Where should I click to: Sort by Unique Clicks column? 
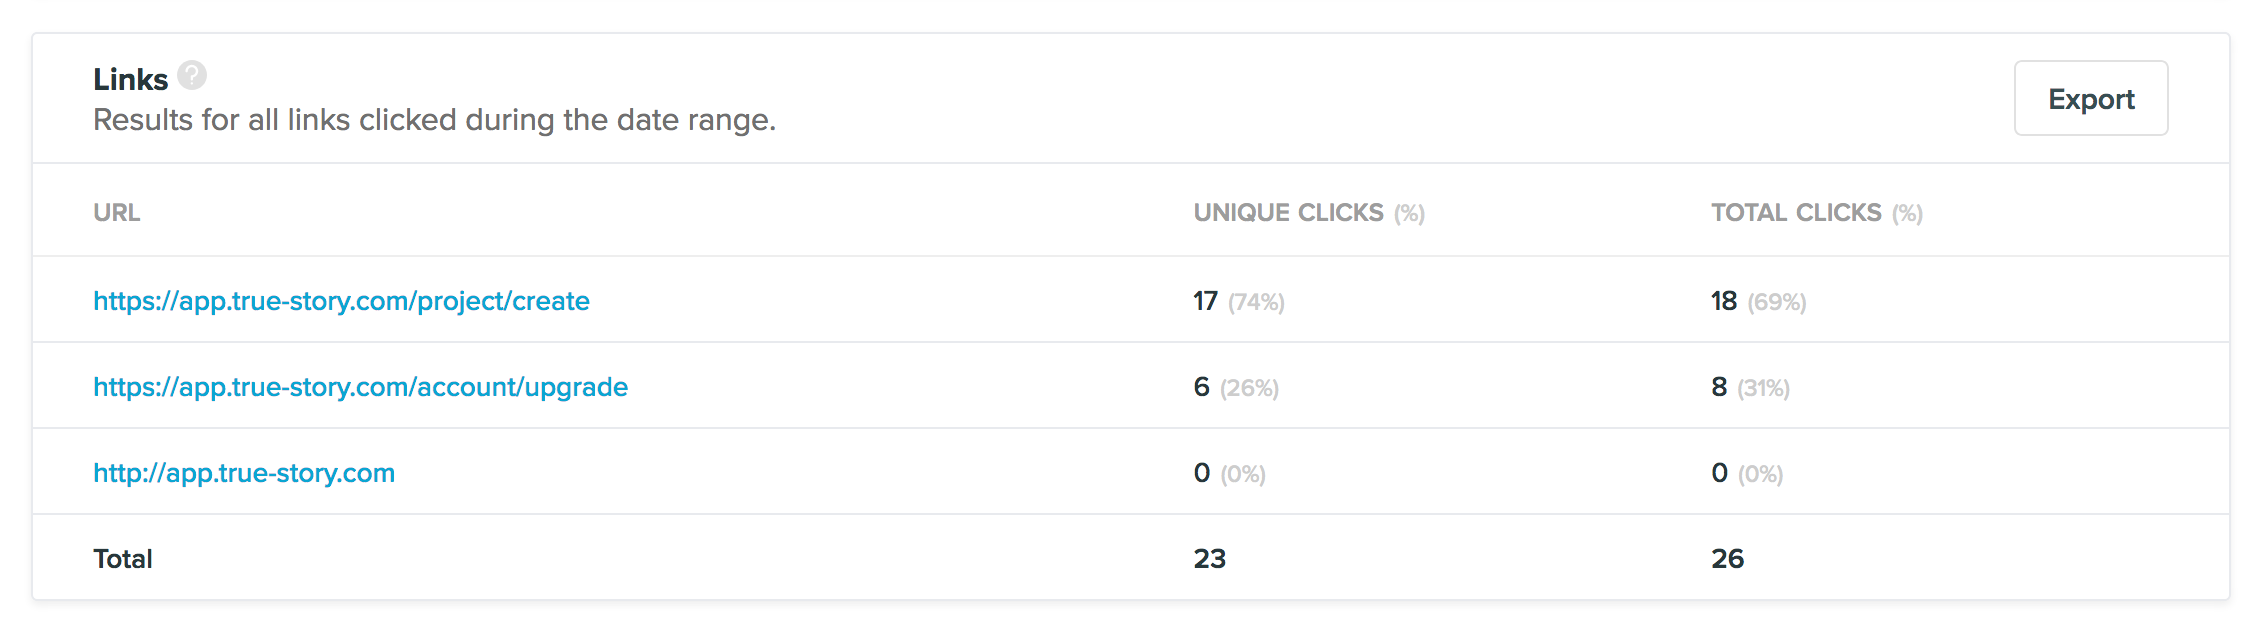click(1288, 212)
